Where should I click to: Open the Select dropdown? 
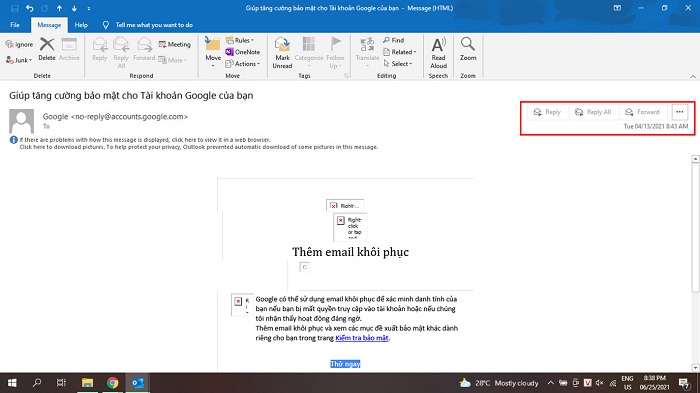[x=398, y=64]
